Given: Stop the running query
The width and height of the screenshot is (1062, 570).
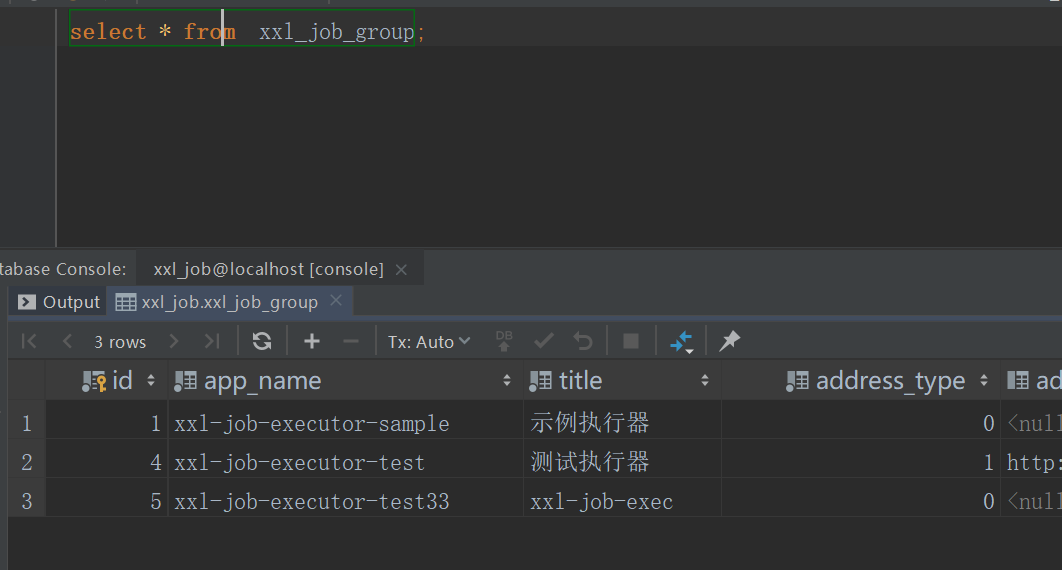Looking at the screenshot, I should tap(631, 341).
